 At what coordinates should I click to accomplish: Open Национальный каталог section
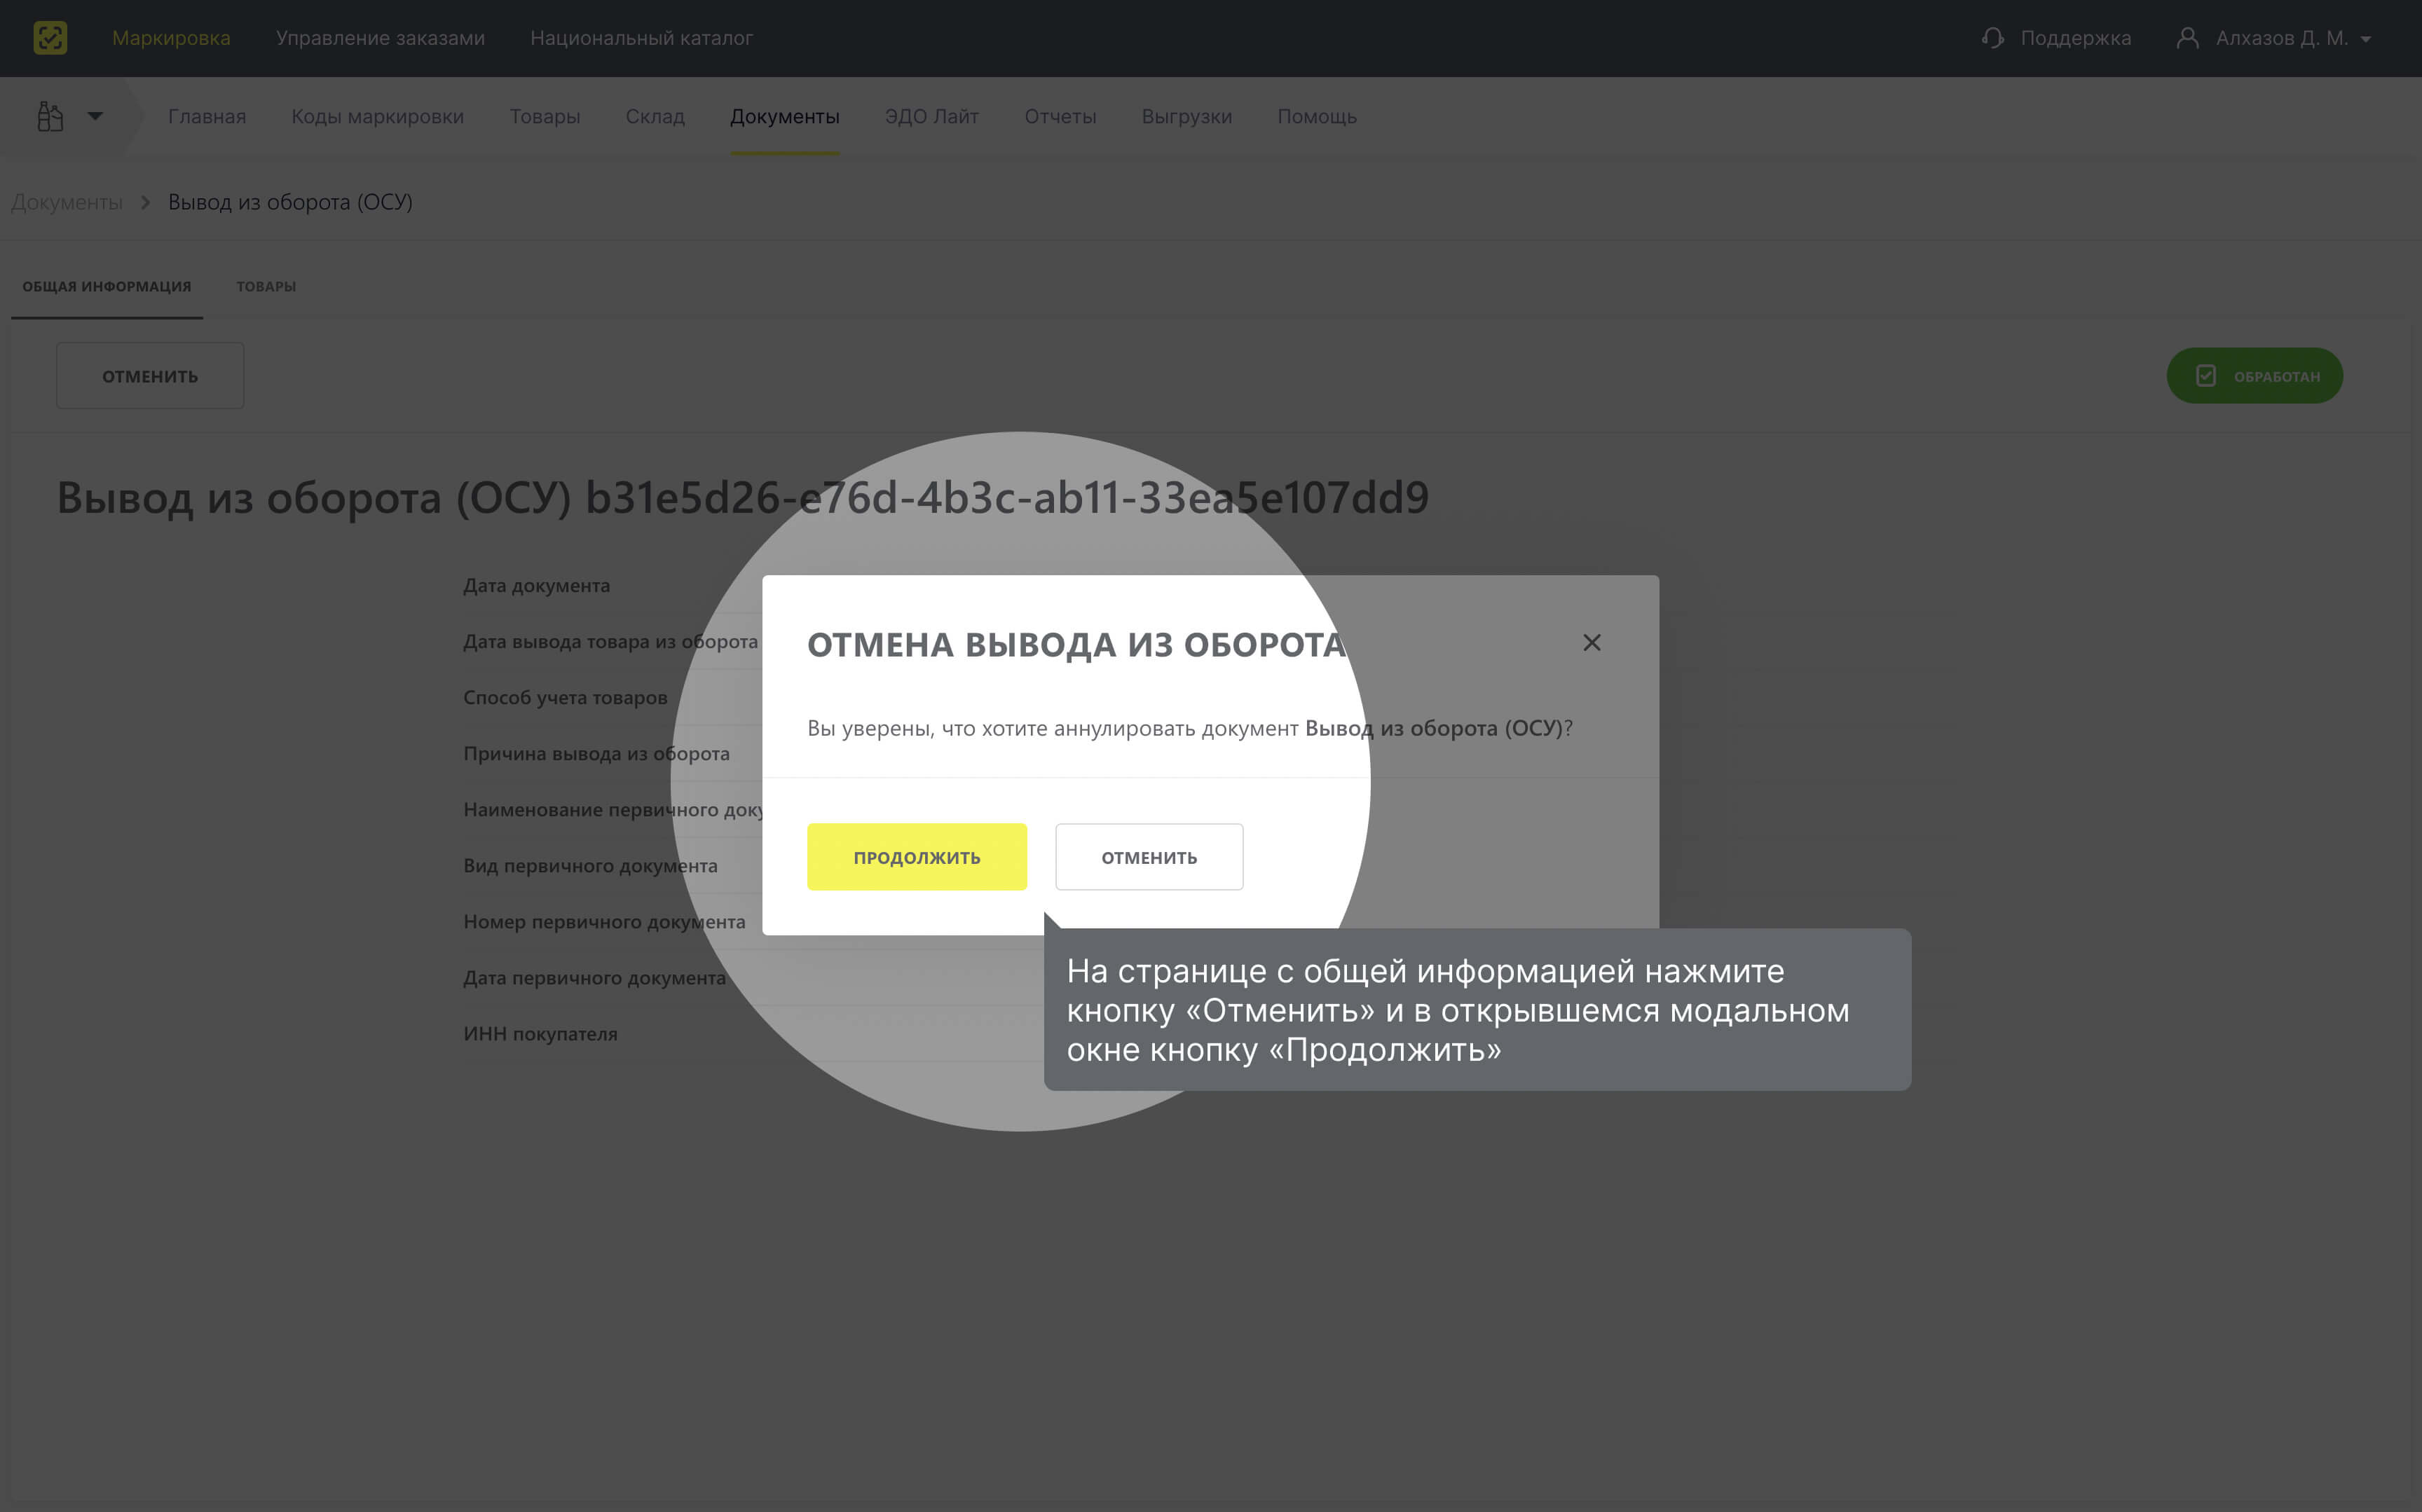tap(641, 38)
